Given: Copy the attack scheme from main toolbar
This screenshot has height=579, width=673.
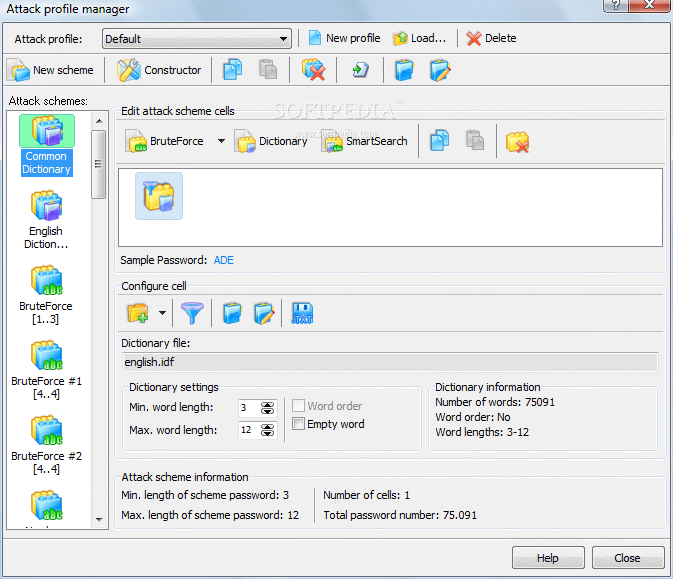Looking at the screenshot, I should pyautogui.click(x=232, y=70).
